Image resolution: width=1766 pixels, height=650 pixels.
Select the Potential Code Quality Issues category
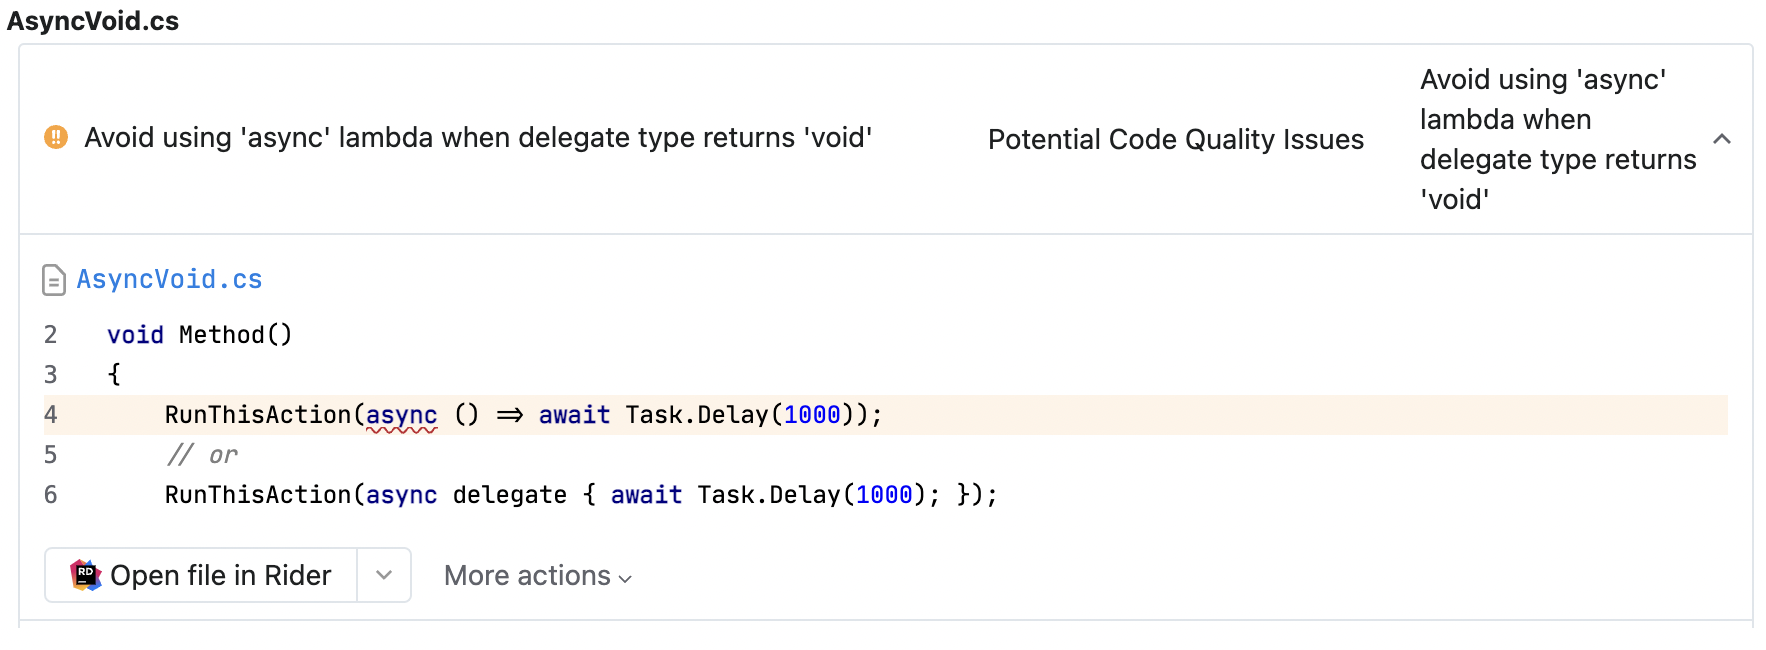[1175, 139]
